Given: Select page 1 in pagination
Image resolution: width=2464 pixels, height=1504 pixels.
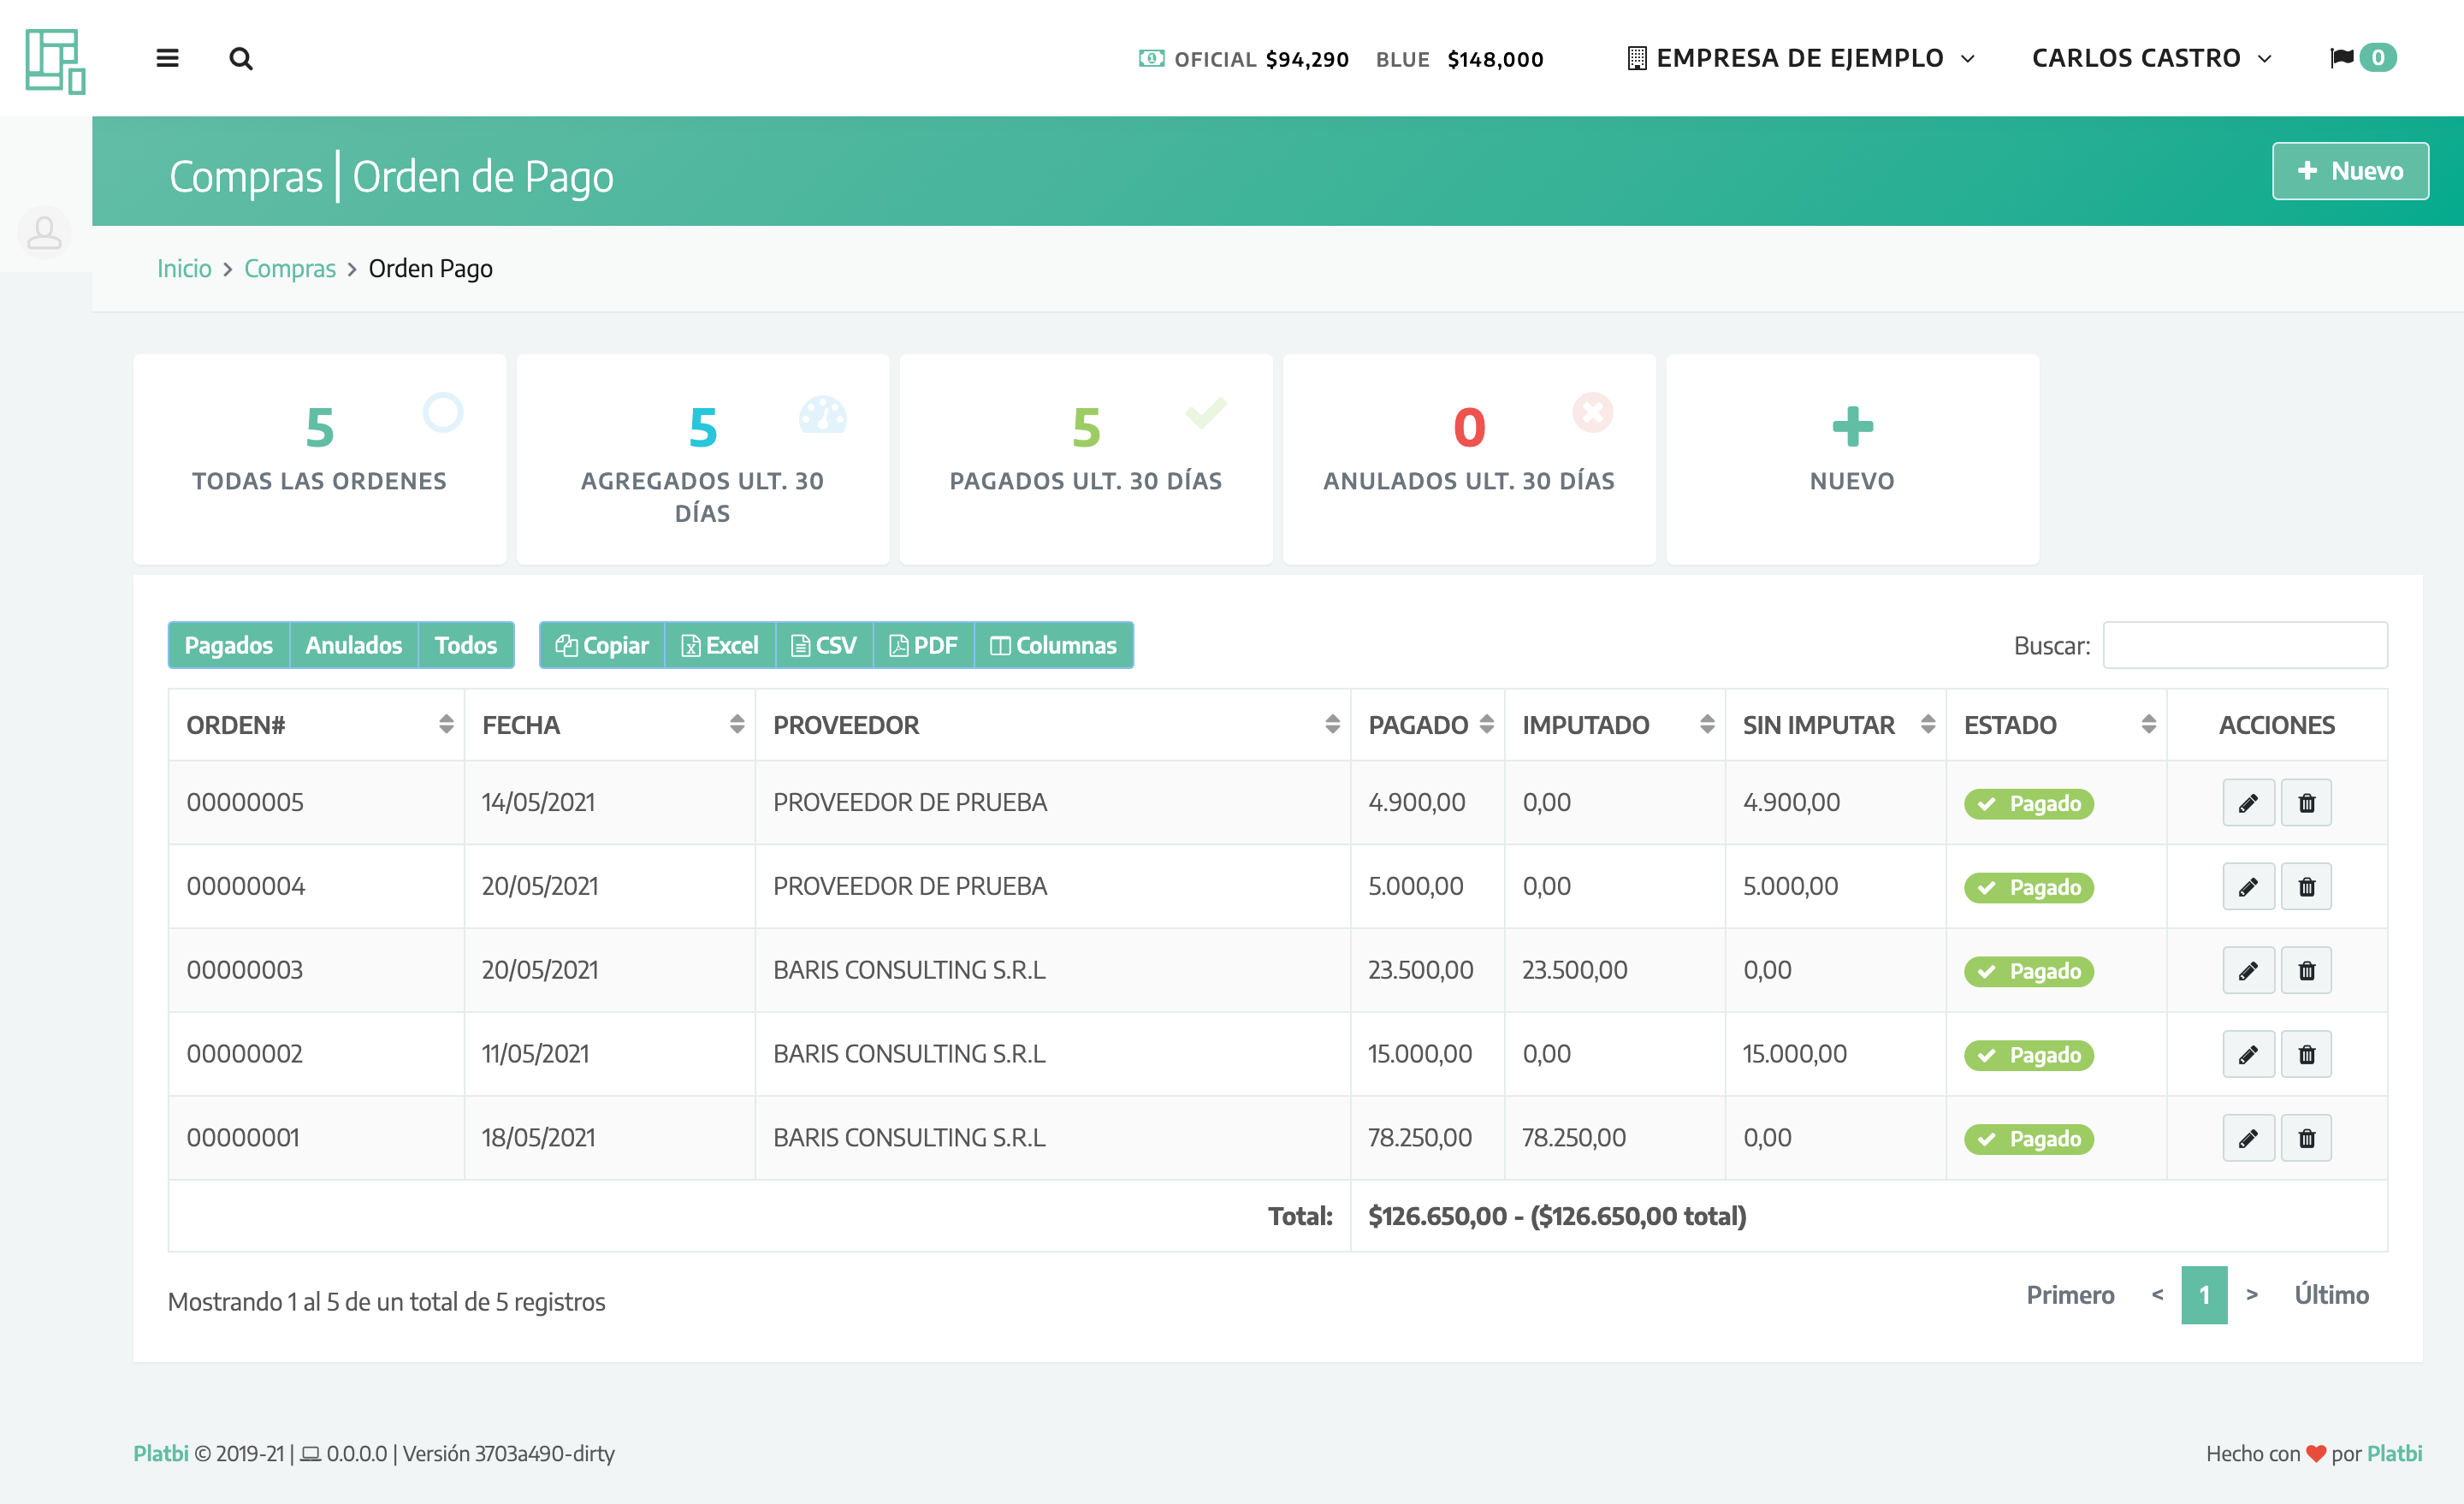Looking at the screenshot, I should point(2204,1296).
